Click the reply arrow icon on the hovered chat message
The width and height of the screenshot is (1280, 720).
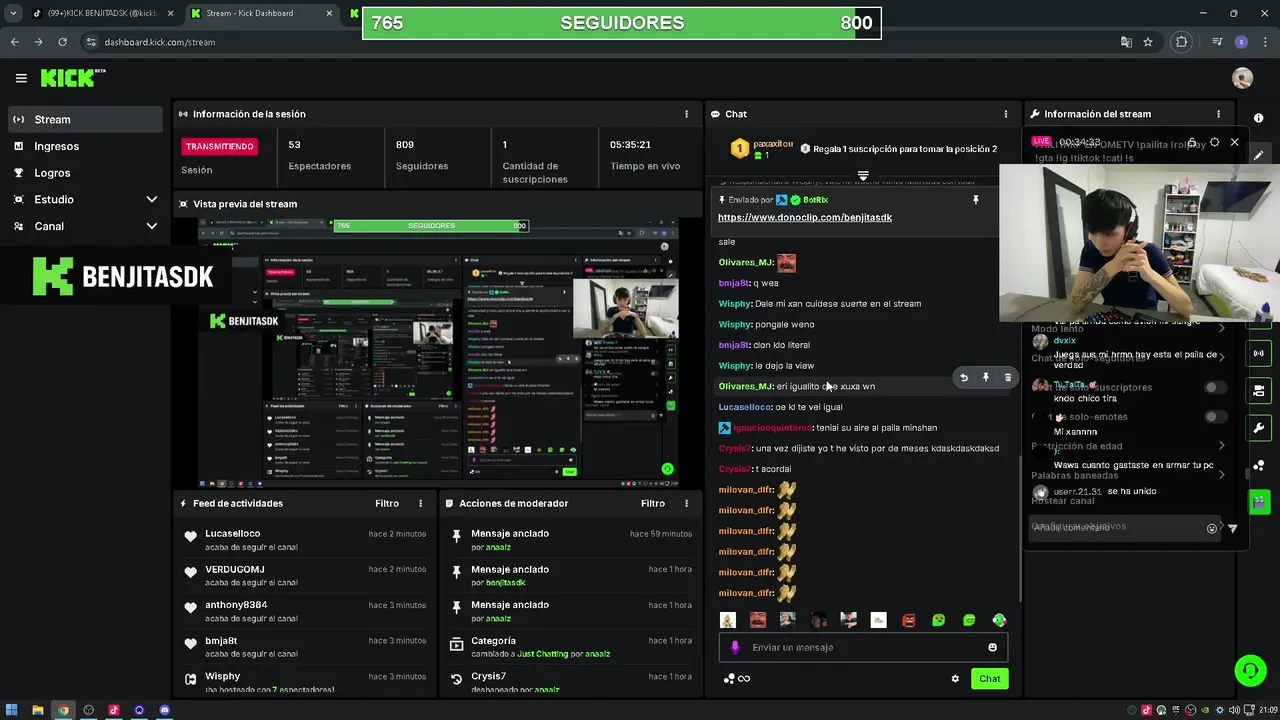pos(964,378)
